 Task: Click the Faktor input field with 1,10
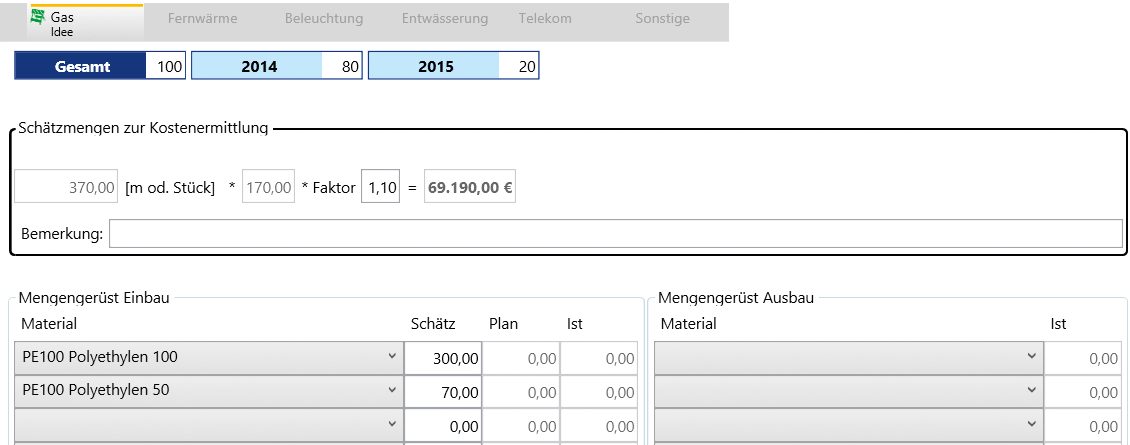click(380, 187)
